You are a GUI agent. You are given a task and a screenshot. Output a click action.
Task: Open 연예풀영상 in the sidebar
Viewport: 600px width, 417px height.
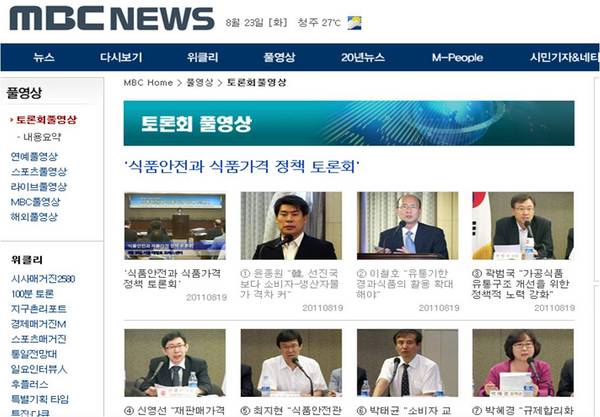34,156
